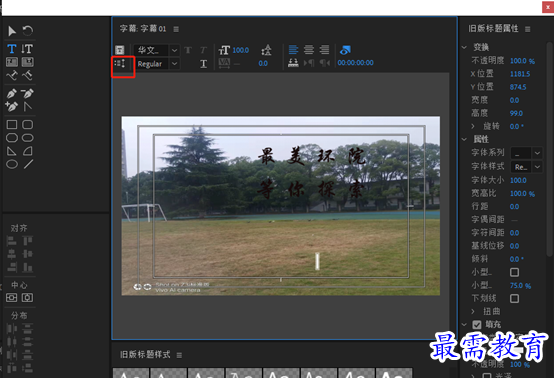Select the Selection arrow tool
Image resolution: width=554 pixels, height=378 pixels.
(x=12, y=31)
